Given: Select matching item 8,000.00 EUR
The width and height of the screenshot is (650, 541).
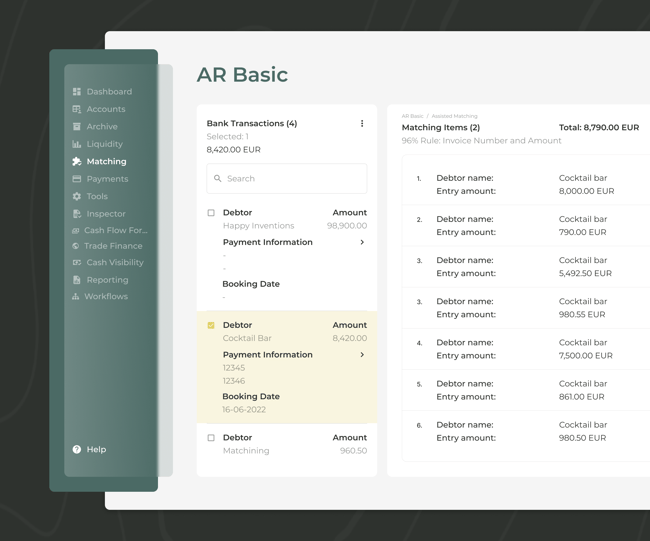Looking at the screenshot, I should point(526,184).
